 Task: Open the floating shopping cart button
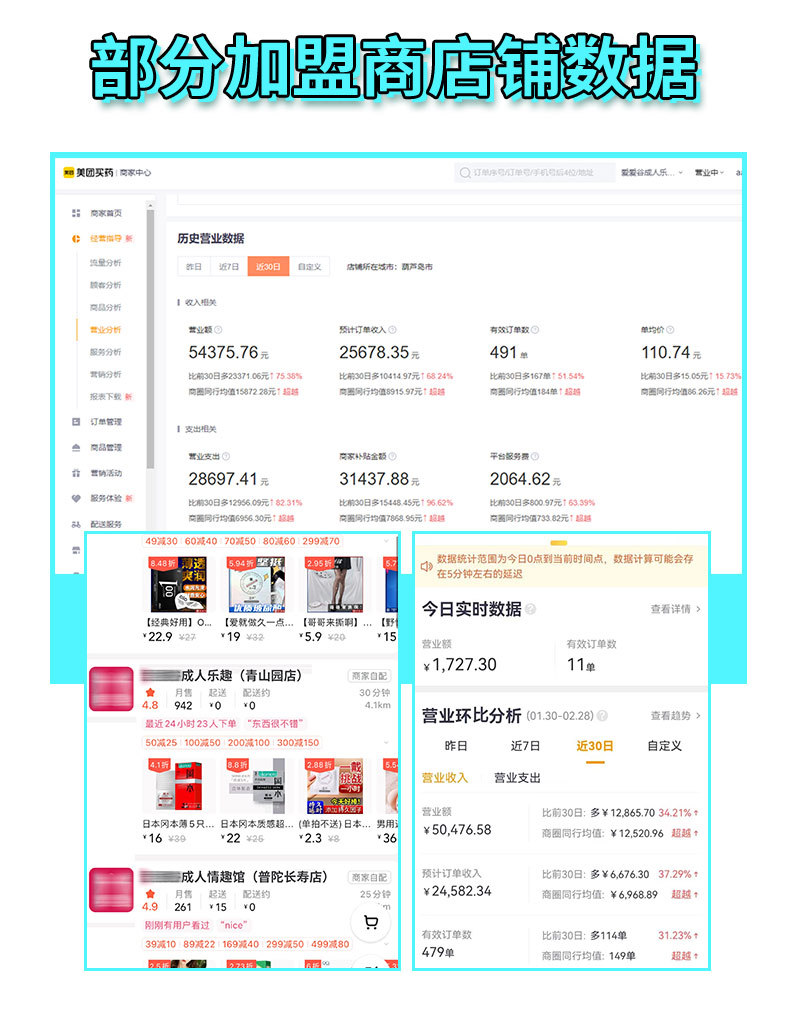[x=371, y=922]
